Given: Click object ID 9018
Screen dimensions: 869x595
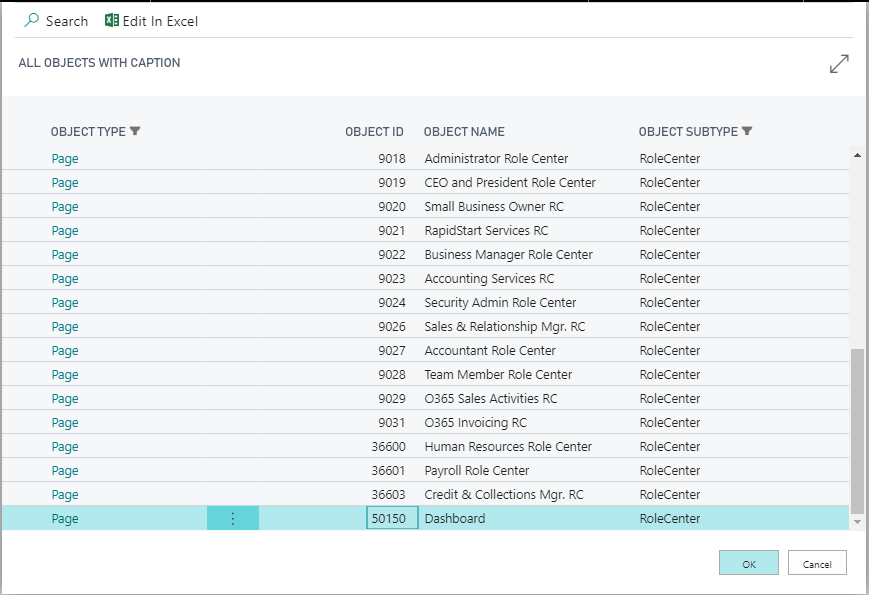Looking at the screenshot, I should pos(392,158).
